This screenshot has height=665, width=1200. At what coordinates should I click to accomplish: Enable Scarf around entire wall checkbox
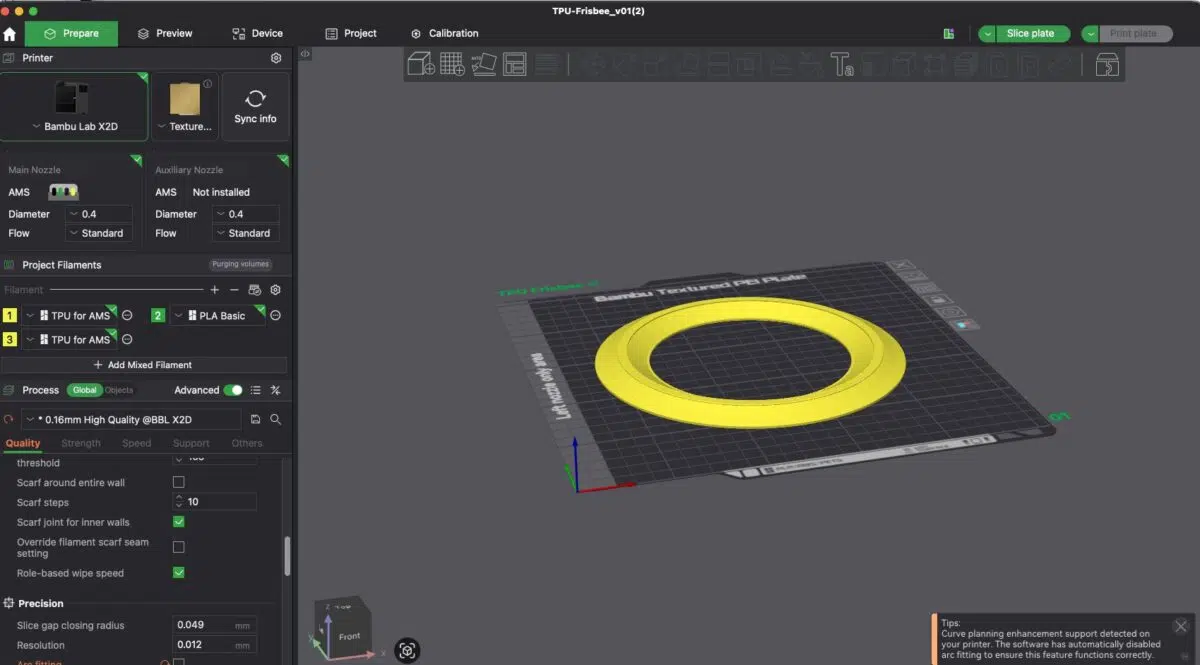[x=179, y=482]
